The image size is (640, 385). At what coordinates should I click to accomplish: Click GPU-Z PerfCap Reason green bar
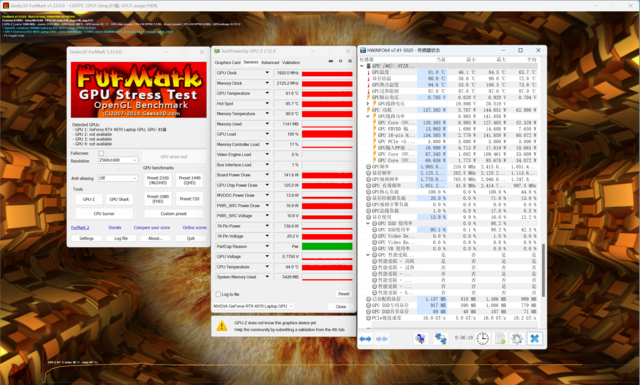click(327, 247)
